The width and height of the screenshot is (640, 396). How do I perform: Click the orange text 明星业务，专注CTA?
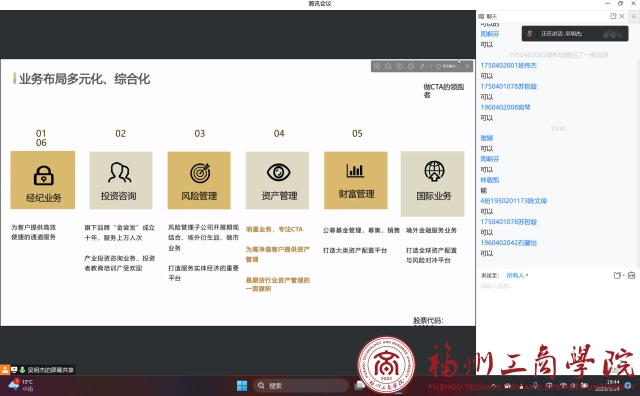point(274,229)
